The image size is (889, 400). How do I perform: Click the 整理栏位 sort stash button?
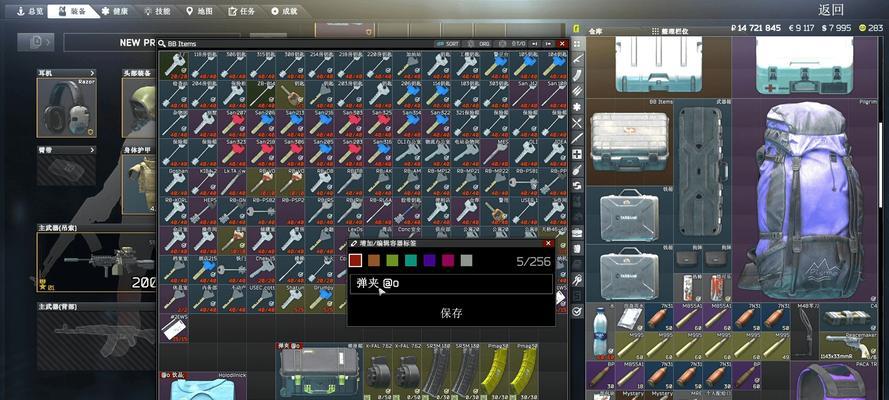coord(671,31)
